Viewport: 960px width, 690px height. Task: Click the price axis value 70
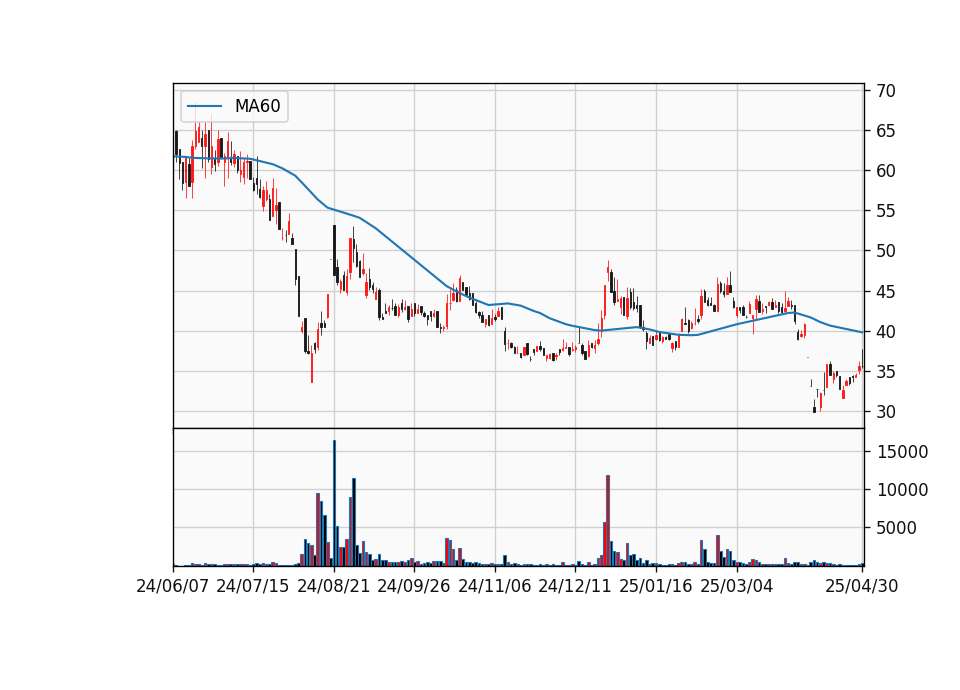point(886,91)
